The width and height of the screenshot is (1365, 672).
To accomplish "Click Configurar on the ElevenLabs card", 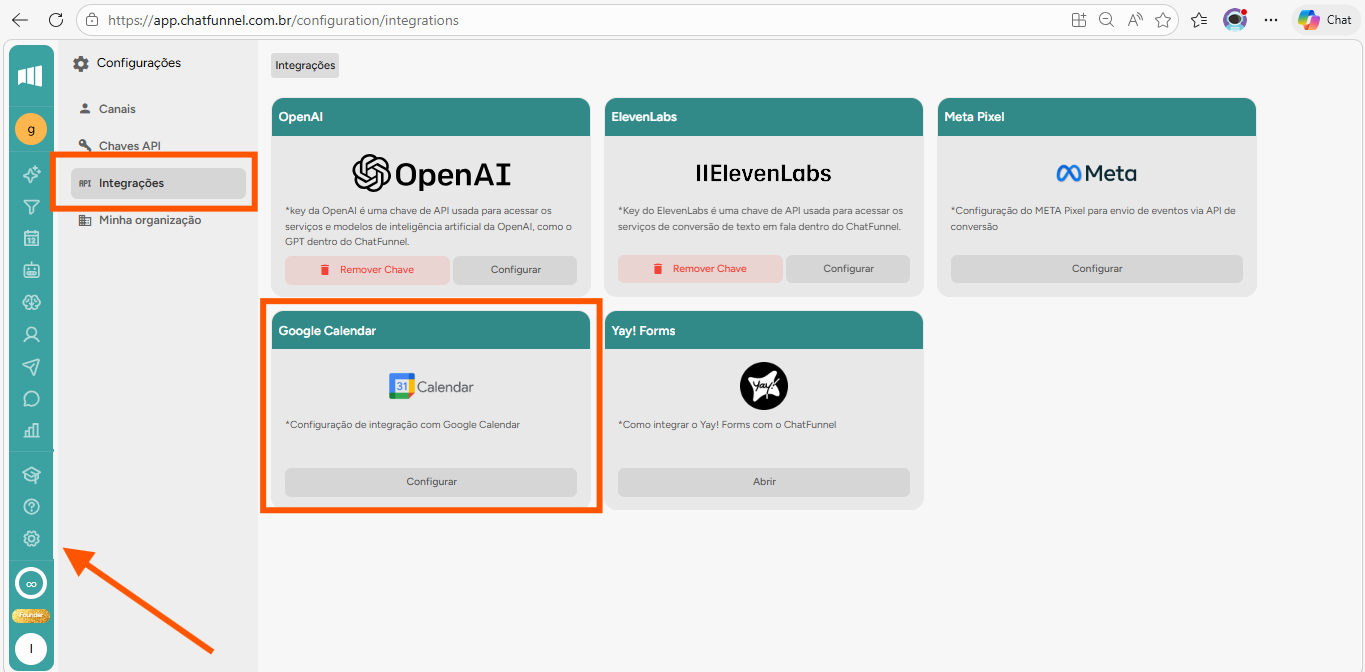I will click(848, 269).
